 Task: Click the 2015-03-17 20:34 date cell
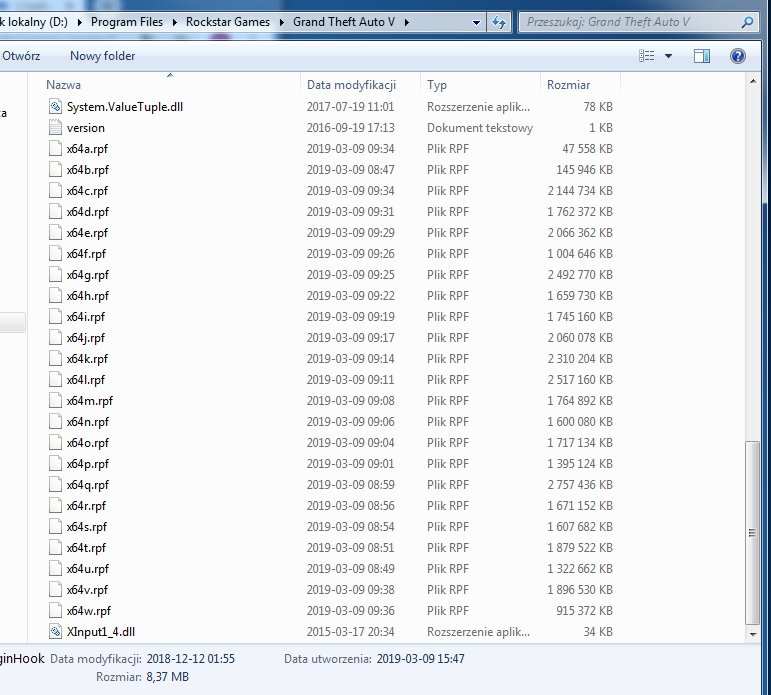coord(350,632)
